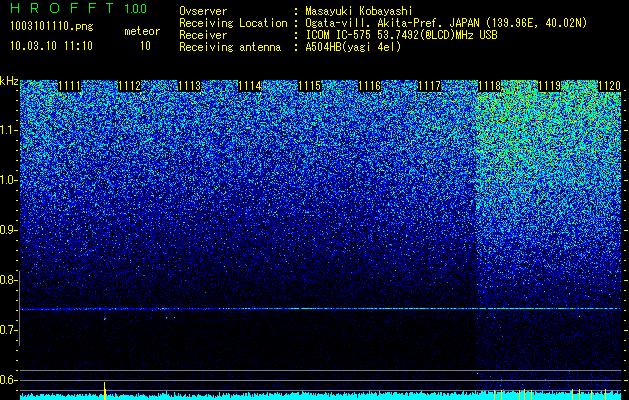
Task: Click the 1118 time marker
Action: tap(490, 86)
